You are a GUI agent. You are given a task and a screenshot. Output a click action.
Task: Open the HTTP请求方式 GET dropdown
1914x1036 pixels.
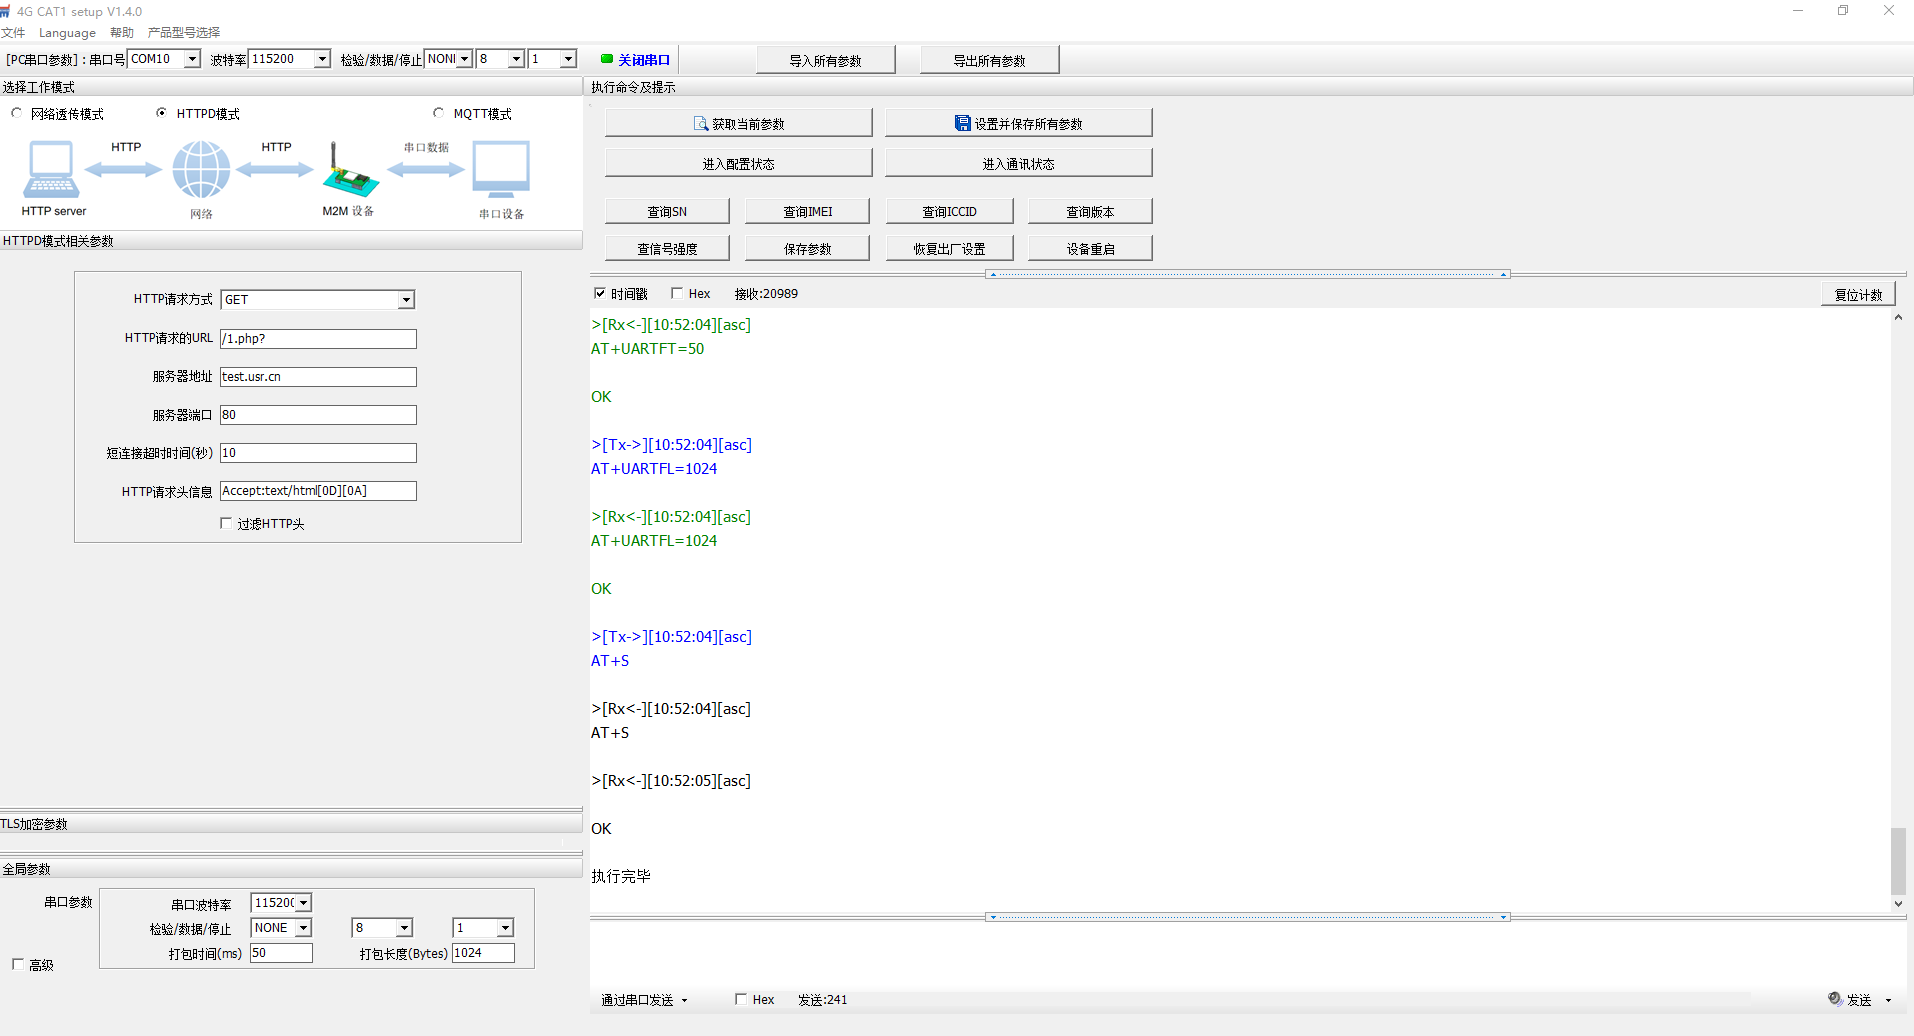(x=406, y=300)
